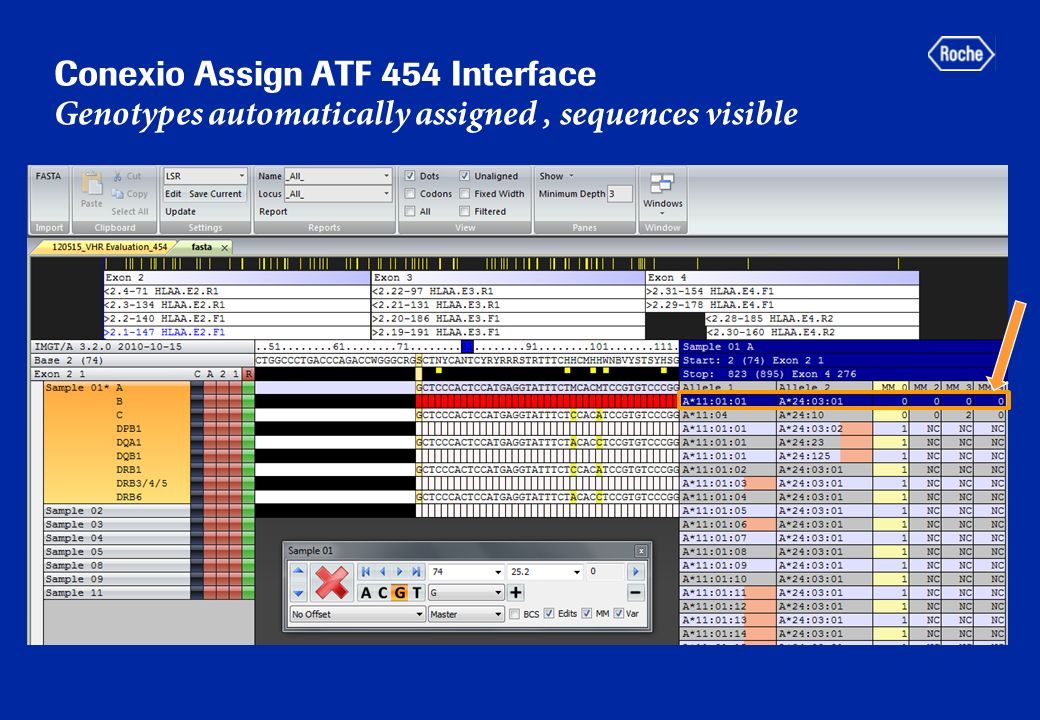Click Edit in Settings group
1040x720 pixels.
pos(173,194)
